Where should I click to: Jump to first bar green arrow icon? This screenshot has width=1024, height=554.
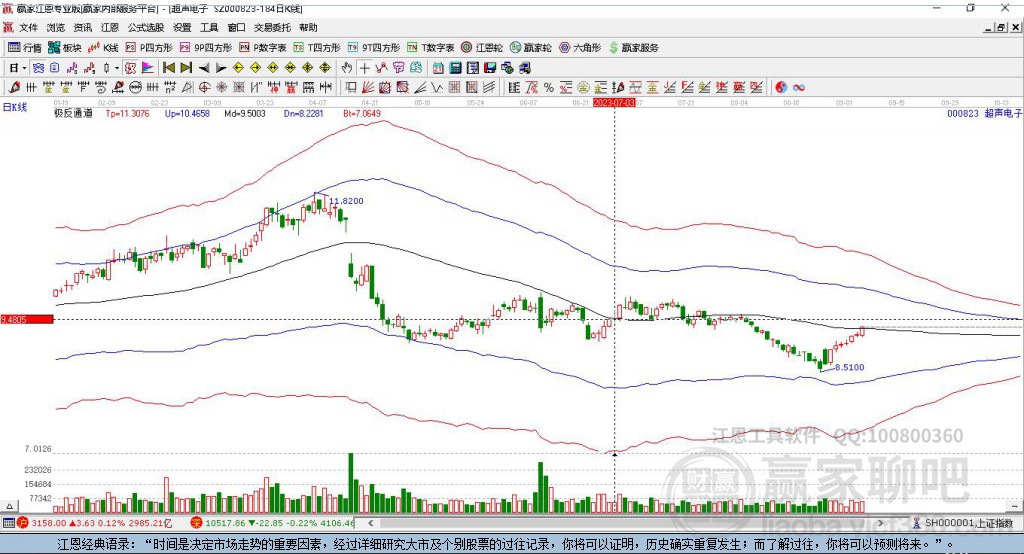[169, 68]
